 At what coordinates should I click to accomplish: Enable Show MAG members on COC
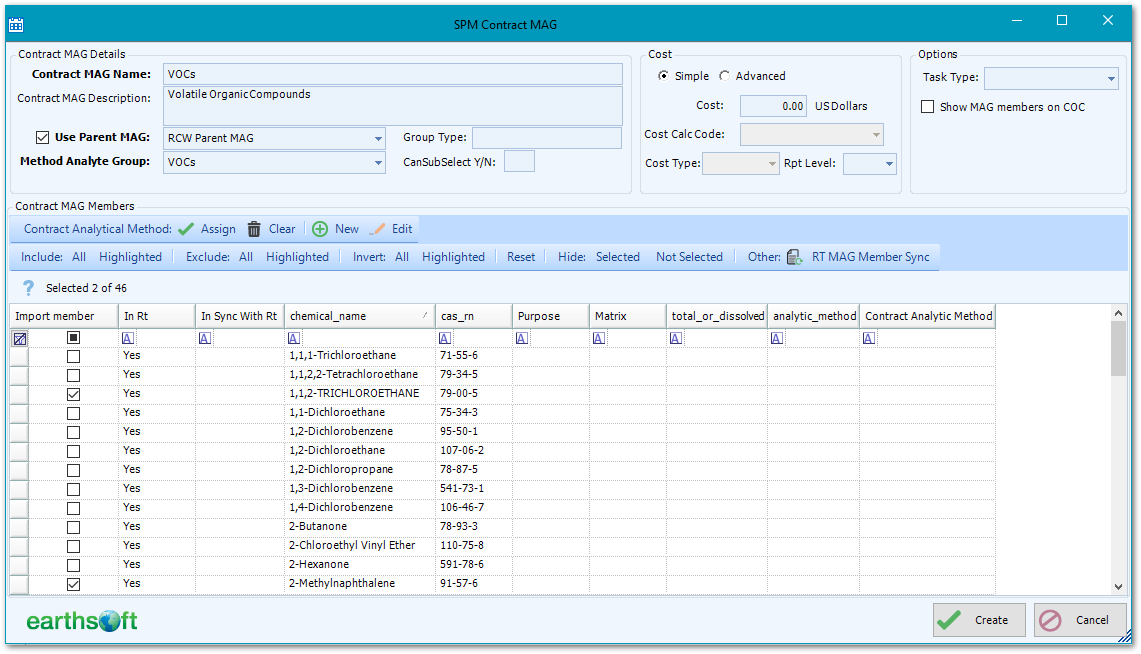pyautogui.click(x=927, y=107)
